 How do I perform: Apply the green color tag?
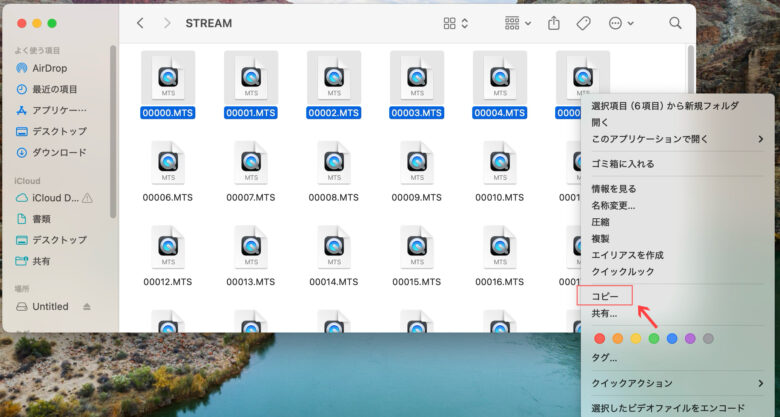[654, 339]
